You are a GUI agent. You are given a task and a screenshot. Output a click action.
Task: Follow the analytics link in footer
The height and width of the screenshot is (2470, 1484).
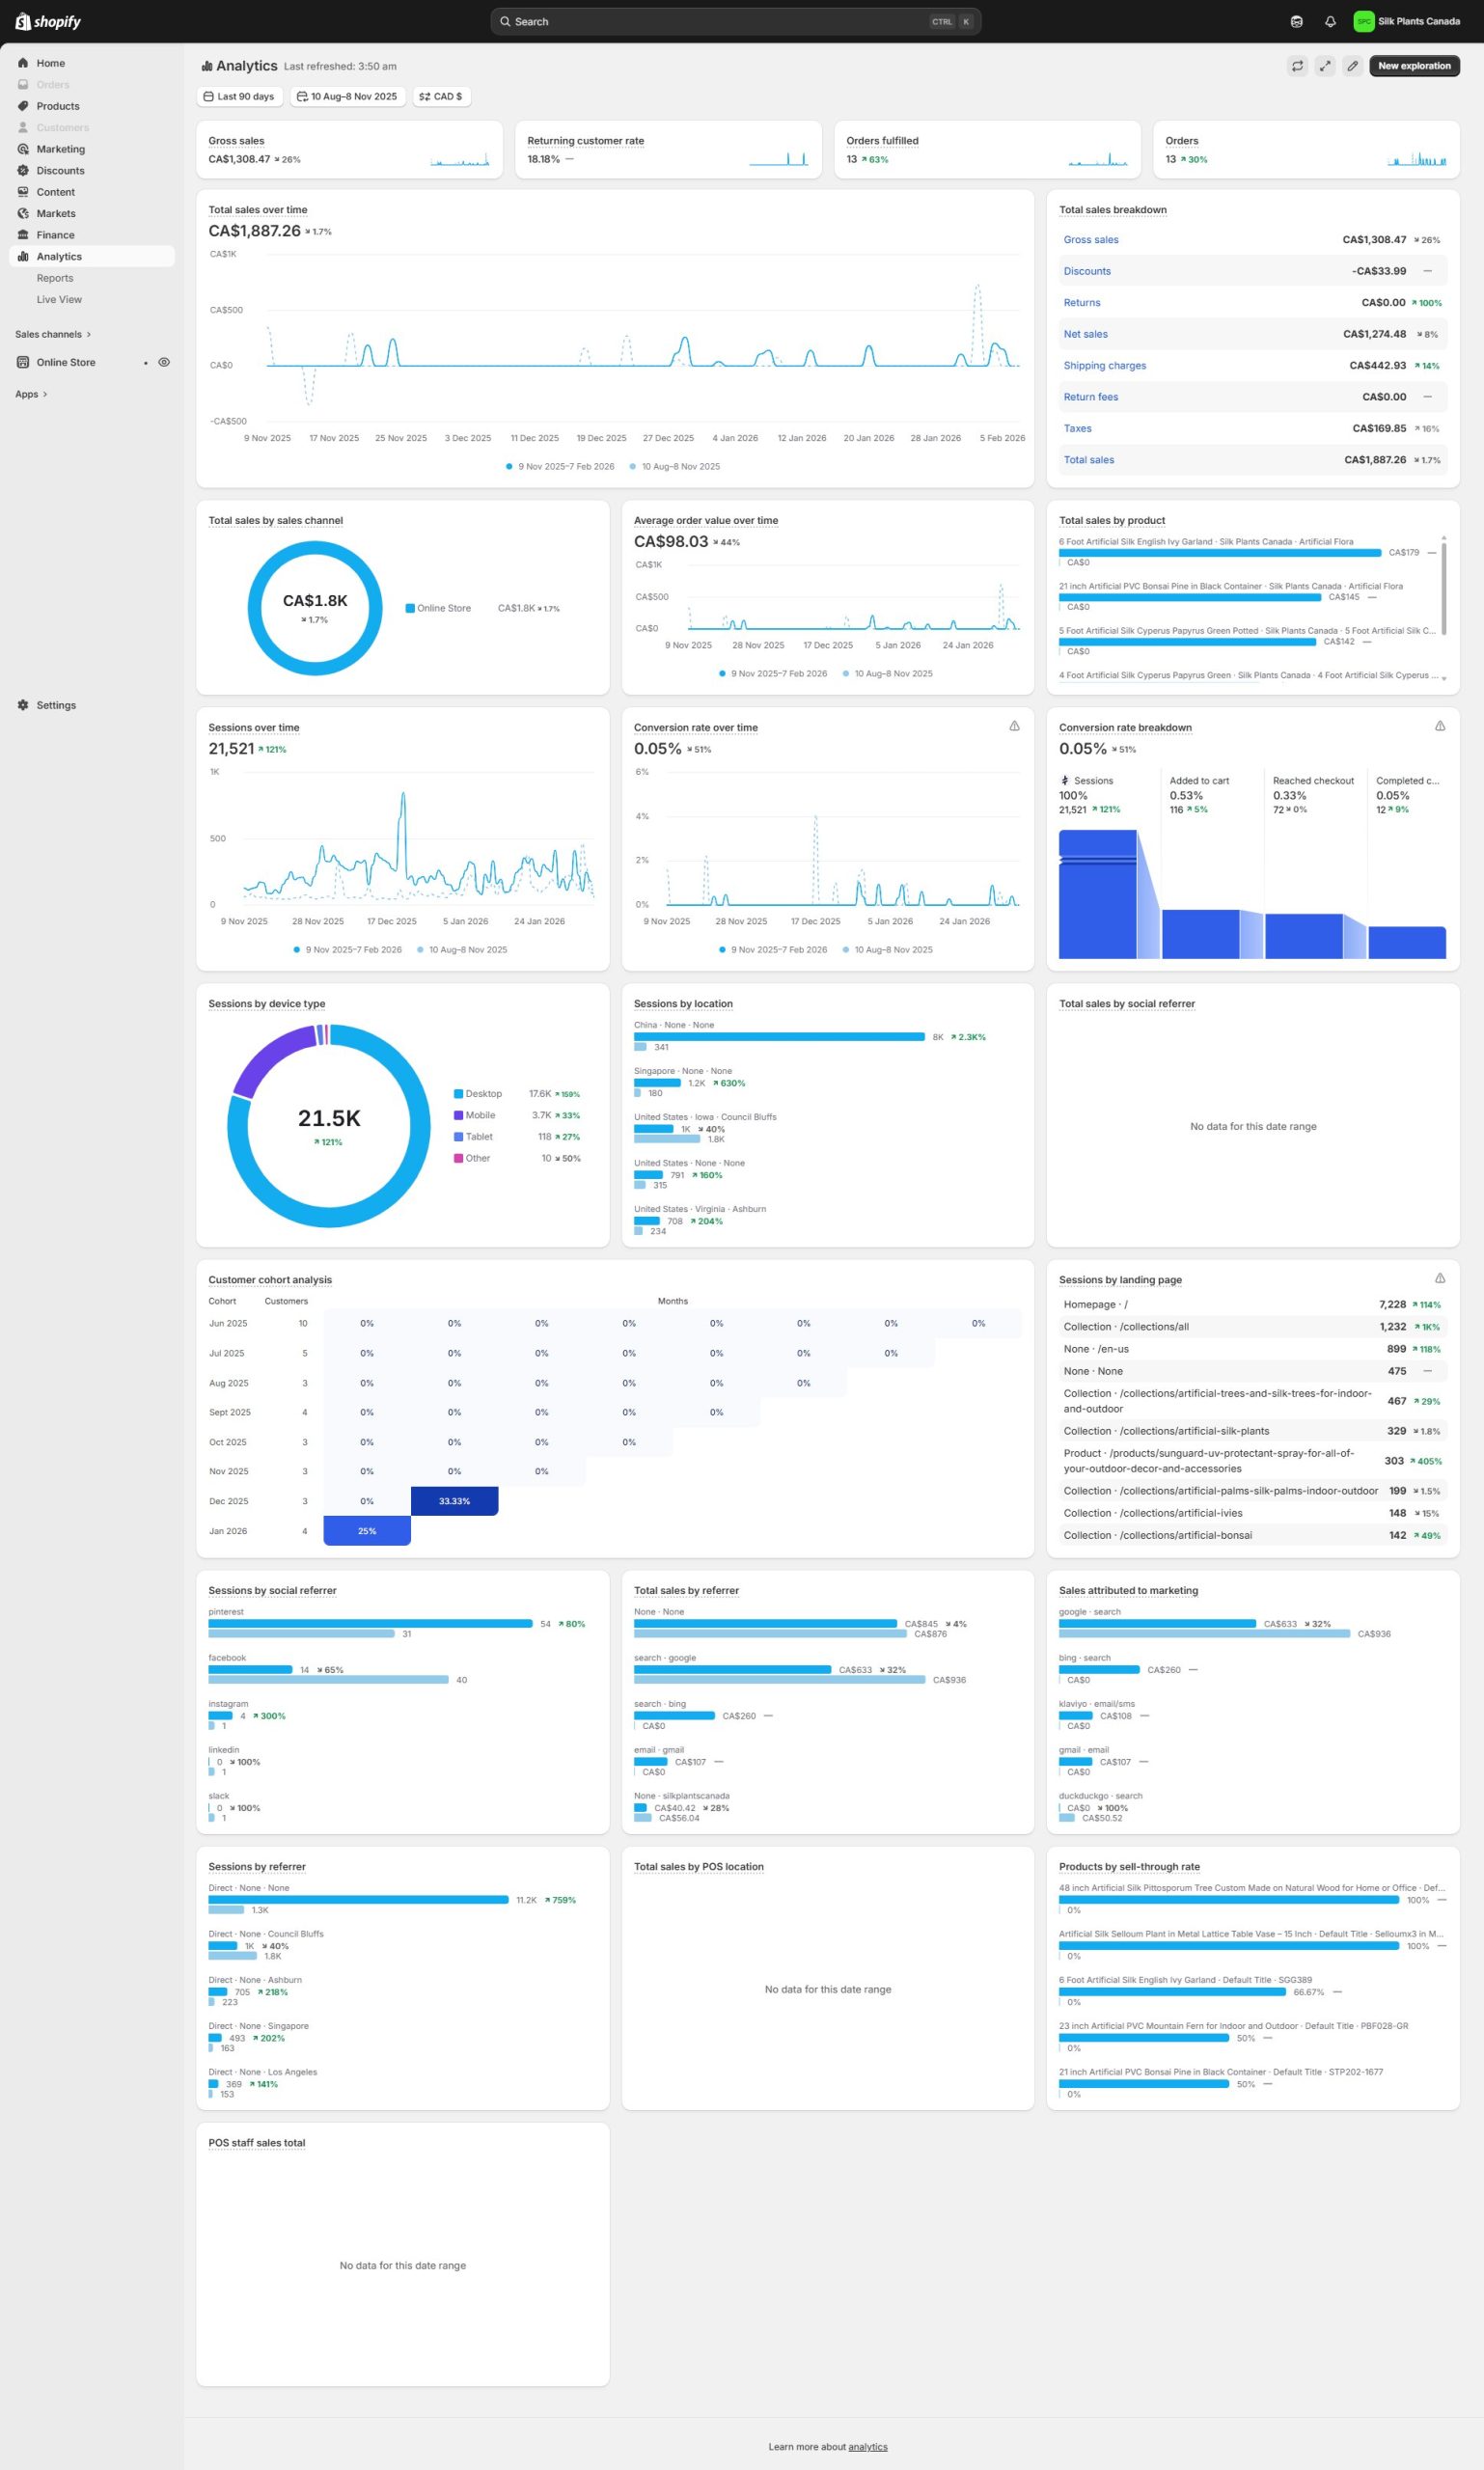867,2447
